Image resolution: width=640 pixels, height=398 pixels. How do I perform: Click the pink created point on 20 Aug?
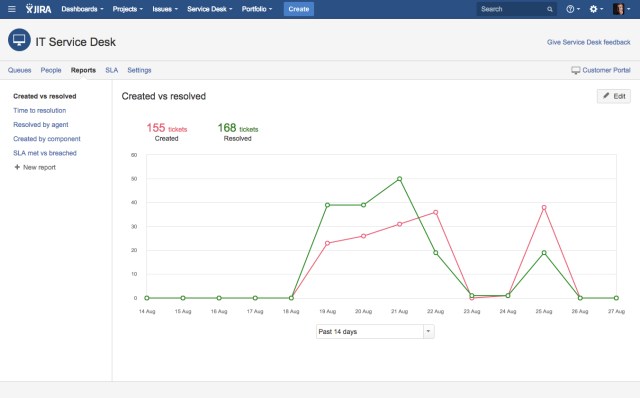(363, 236)
